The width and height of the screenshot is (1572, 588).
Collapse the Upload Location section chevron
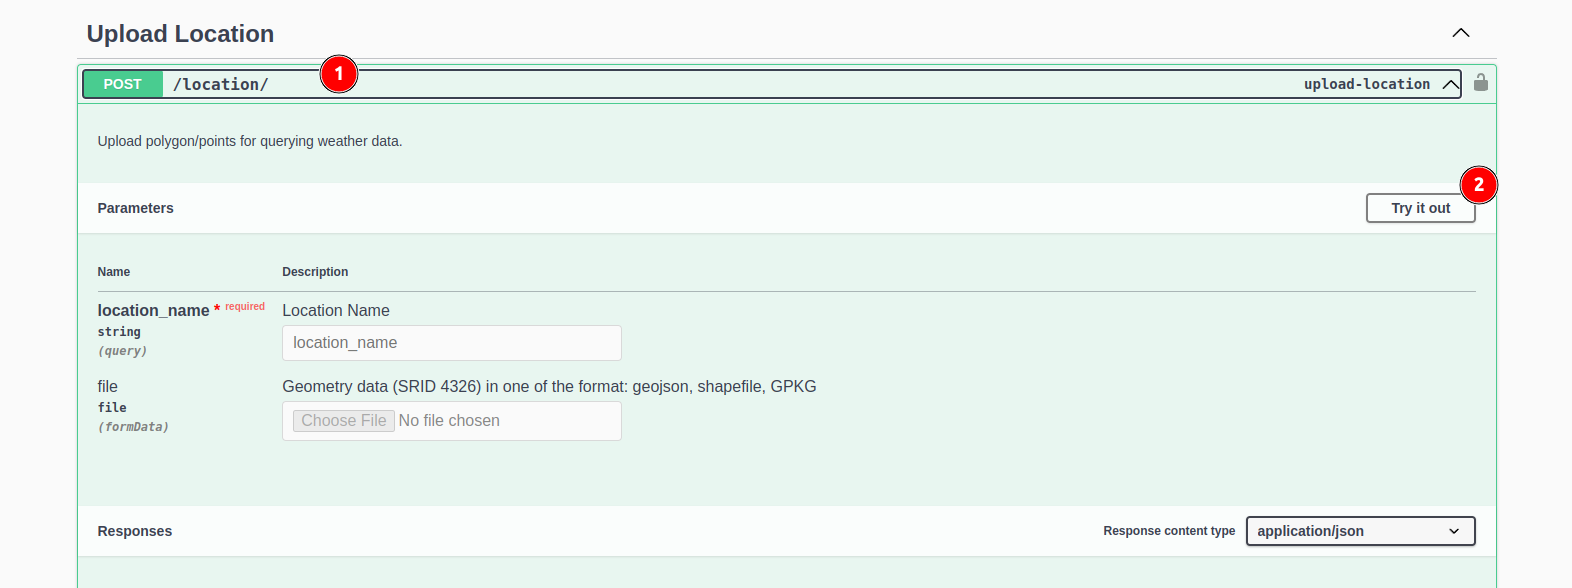pos(1461,33)
